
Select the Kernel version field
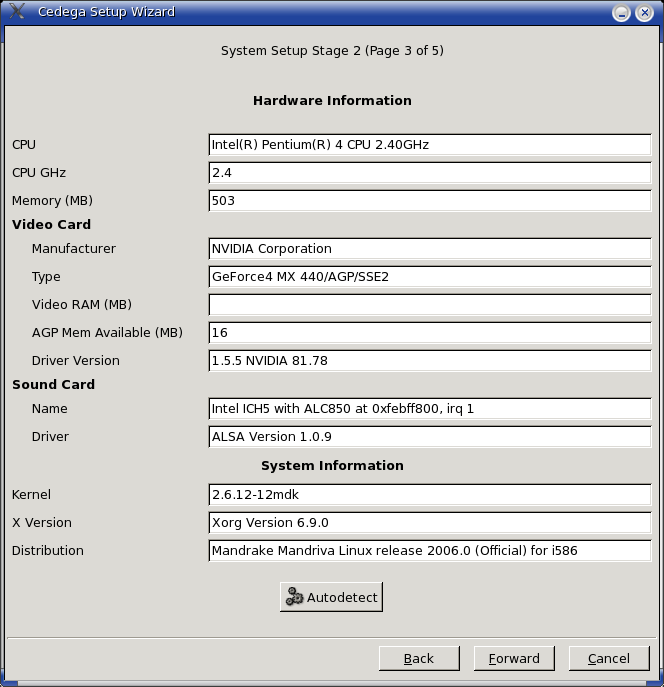pyautogui.click(x=430, y=495)
